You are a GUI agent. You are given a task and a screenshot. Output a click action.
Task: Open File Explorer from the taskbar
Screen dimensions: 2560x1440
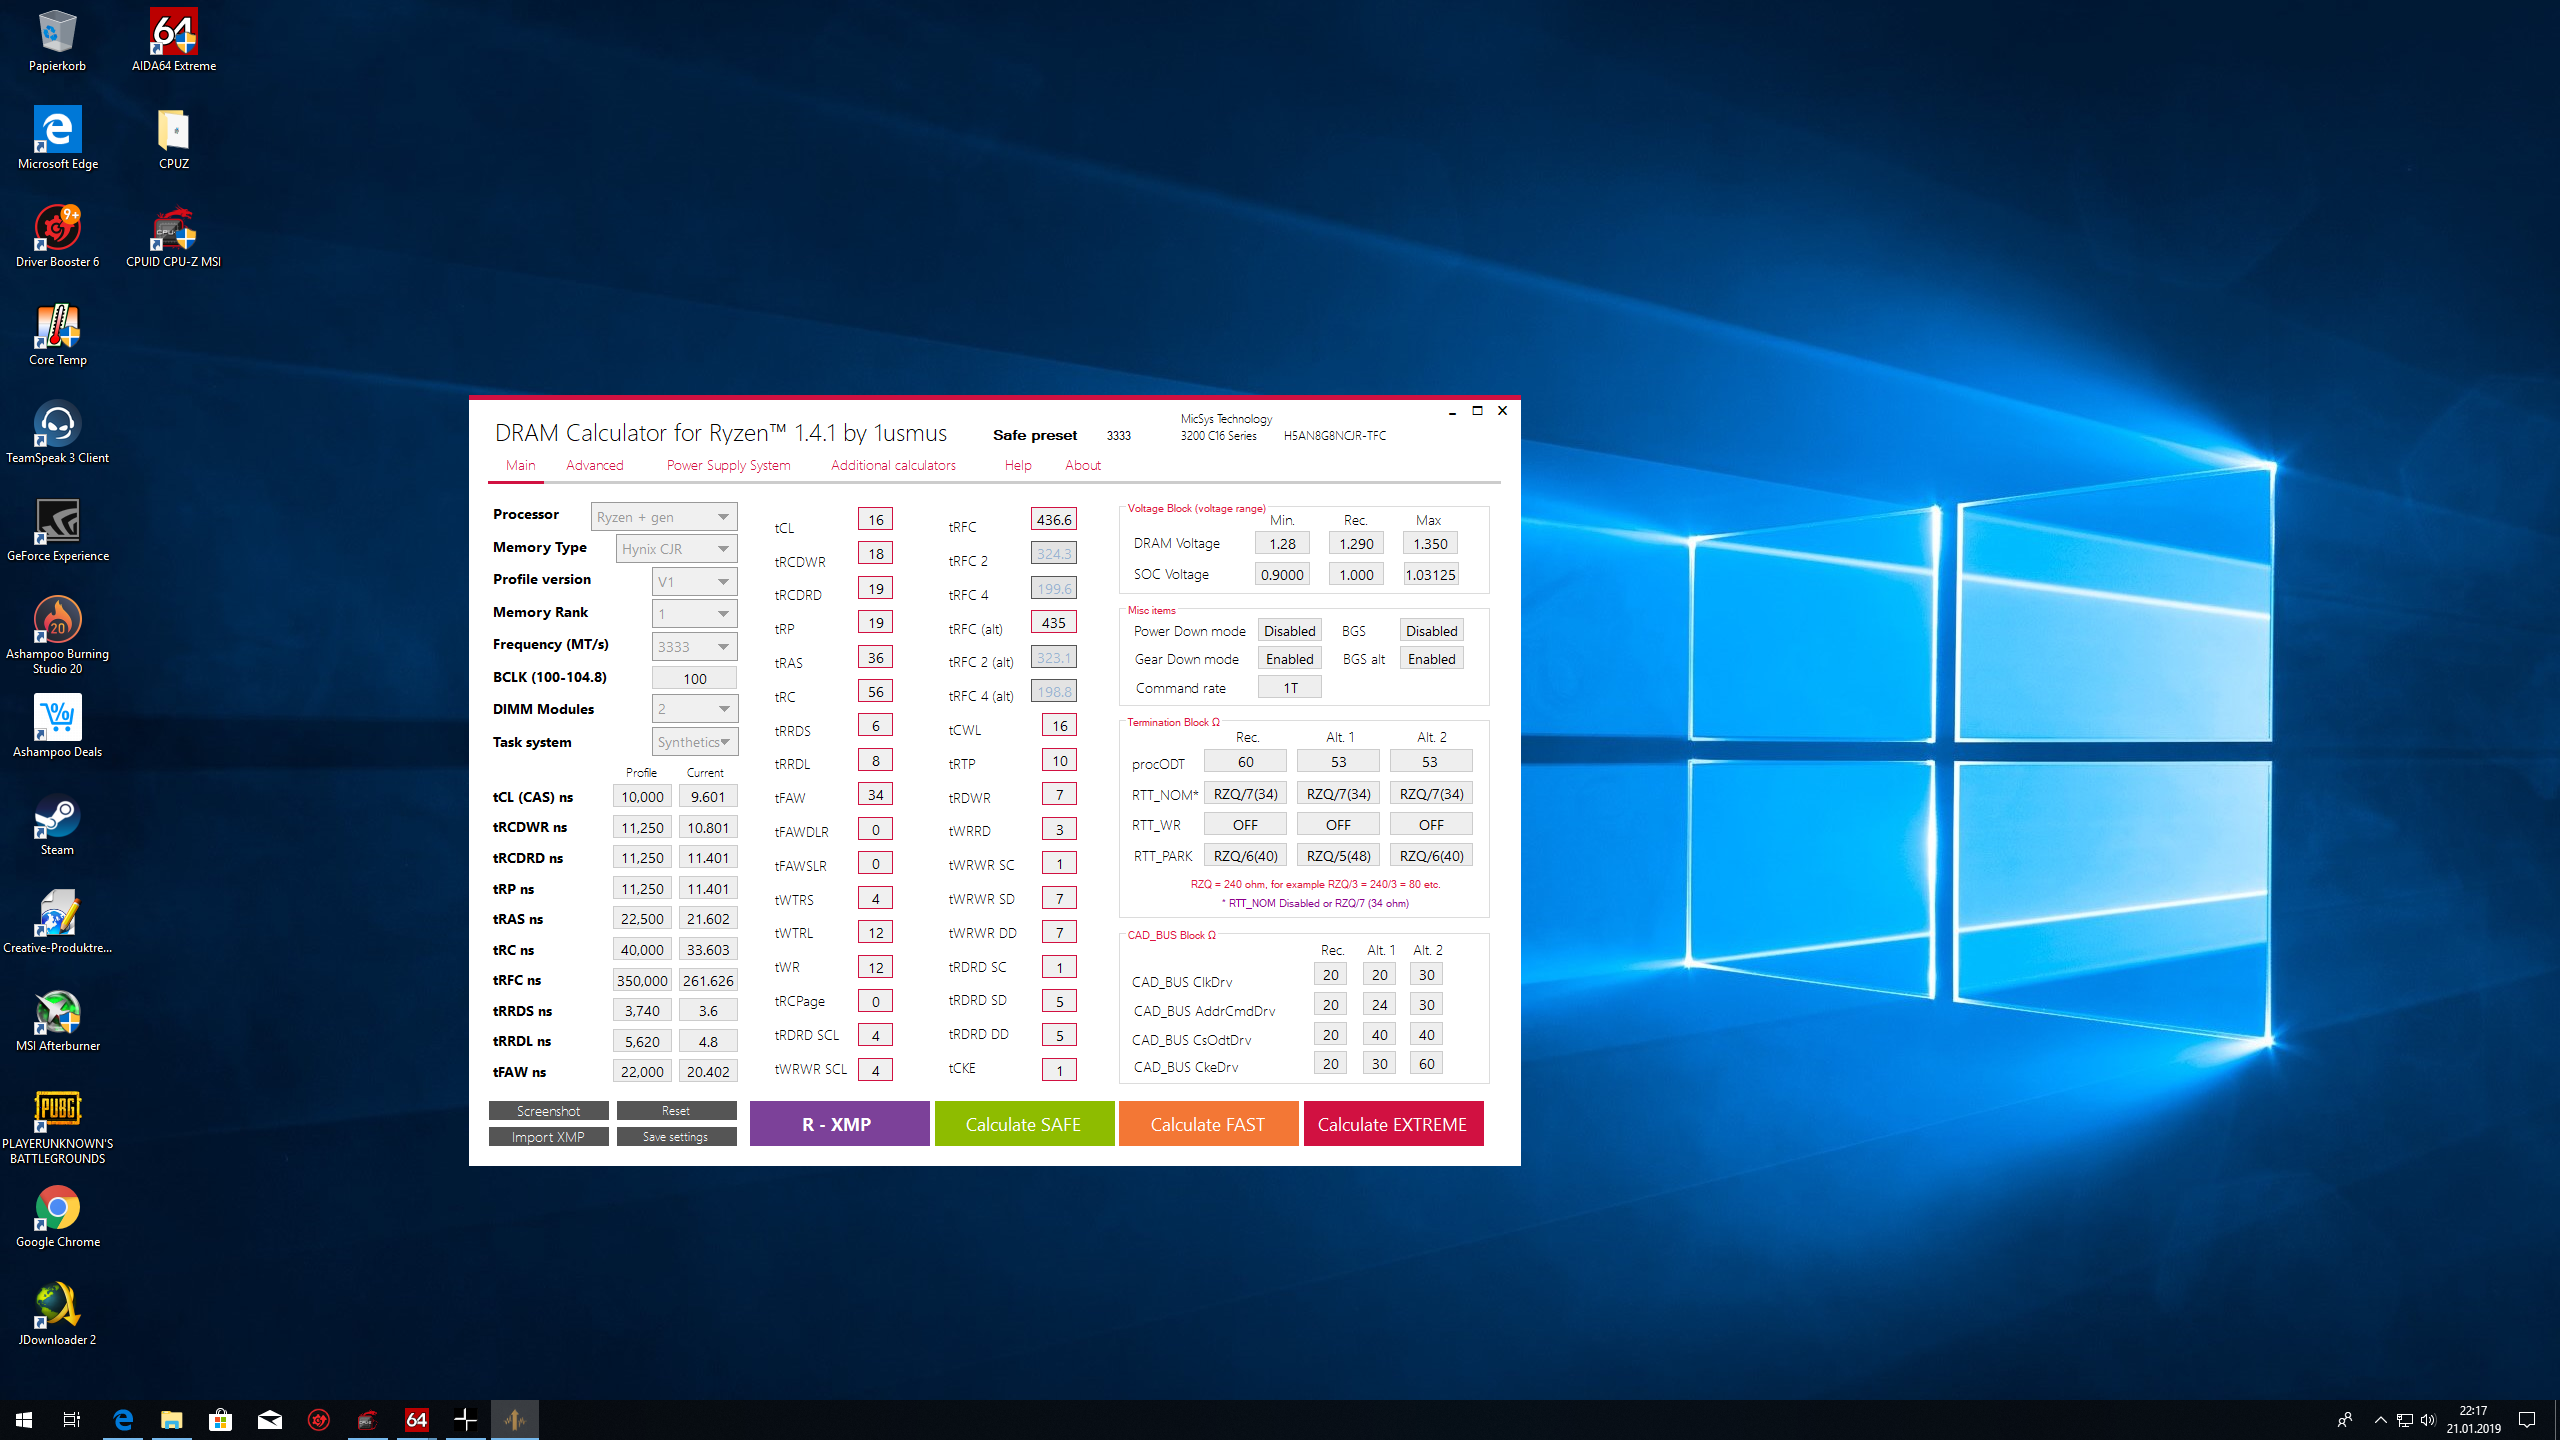[x=172, y=1419]
